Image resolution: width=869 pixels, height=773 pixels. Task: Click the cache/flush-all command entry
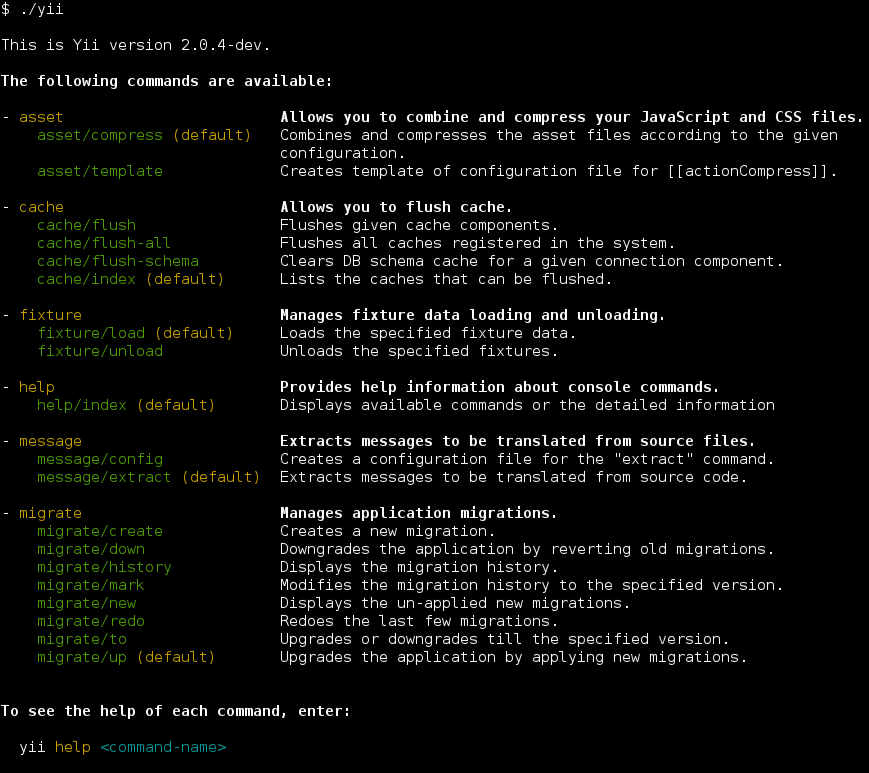[x=103, y=243]
